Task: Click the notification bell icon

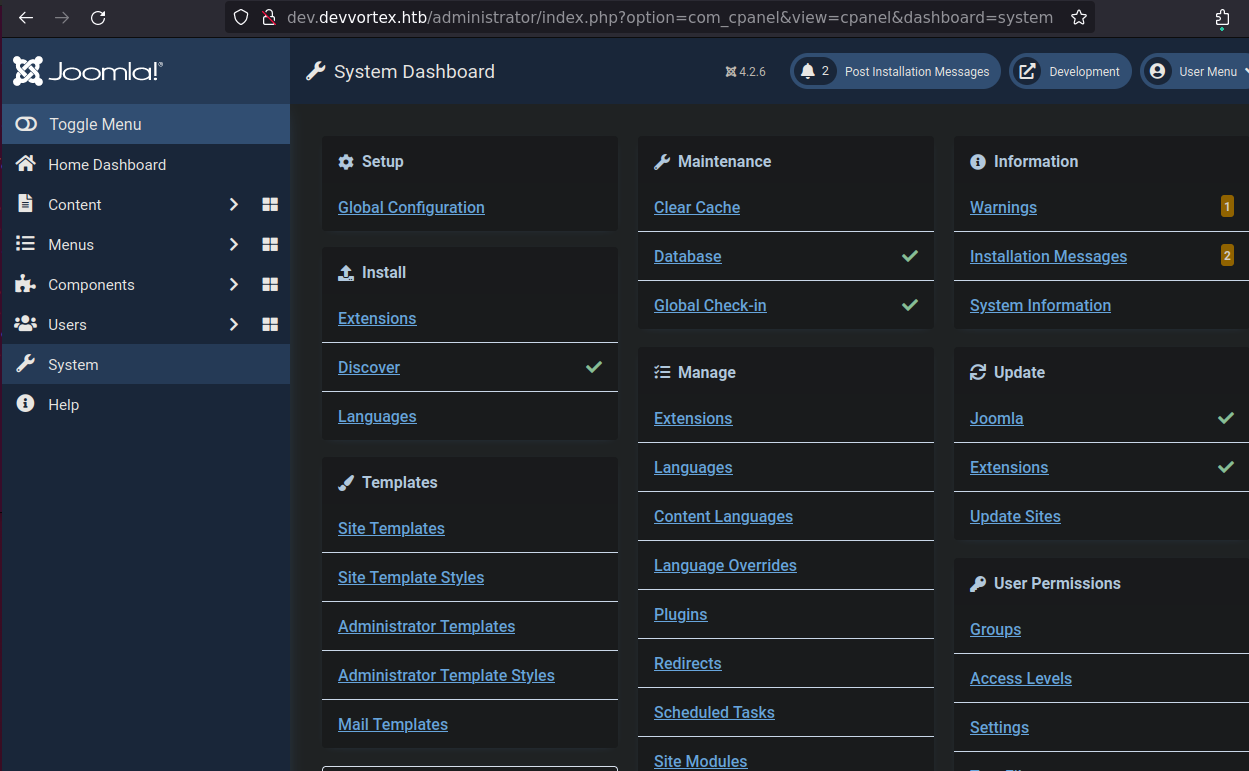Action: 808,71
